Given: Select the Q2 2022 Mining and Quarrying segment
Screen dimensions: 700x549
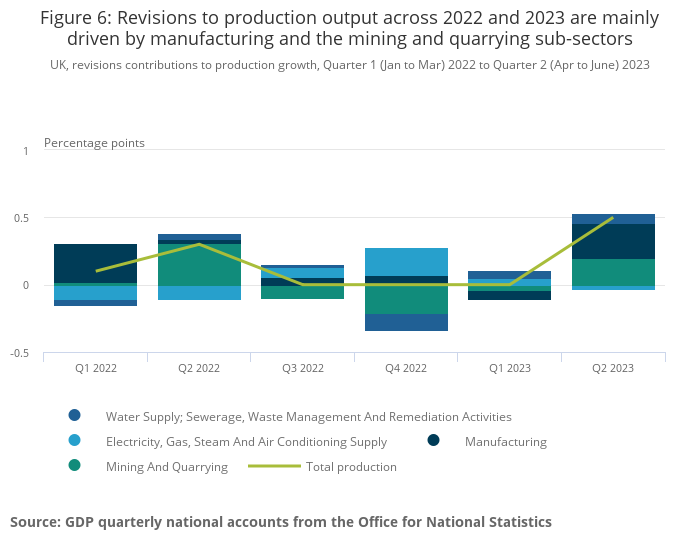Looking at the screenshot, I should 199,265.
